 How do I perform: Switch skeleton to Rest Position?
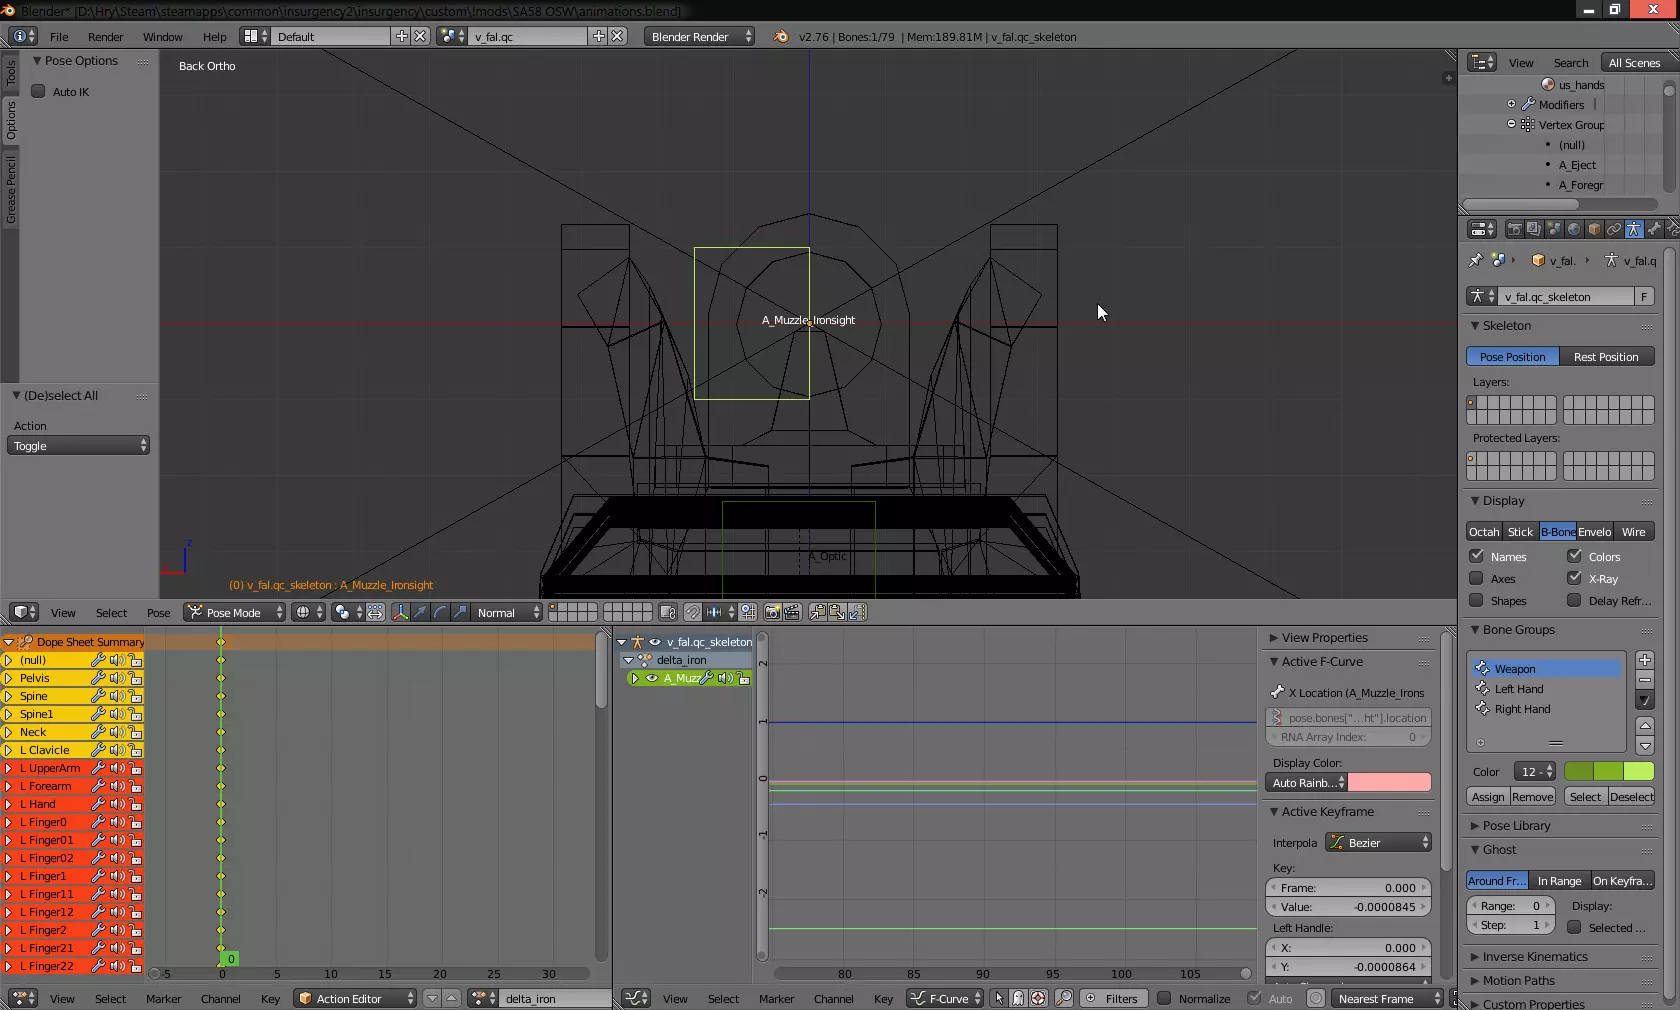pos(1605,357)
